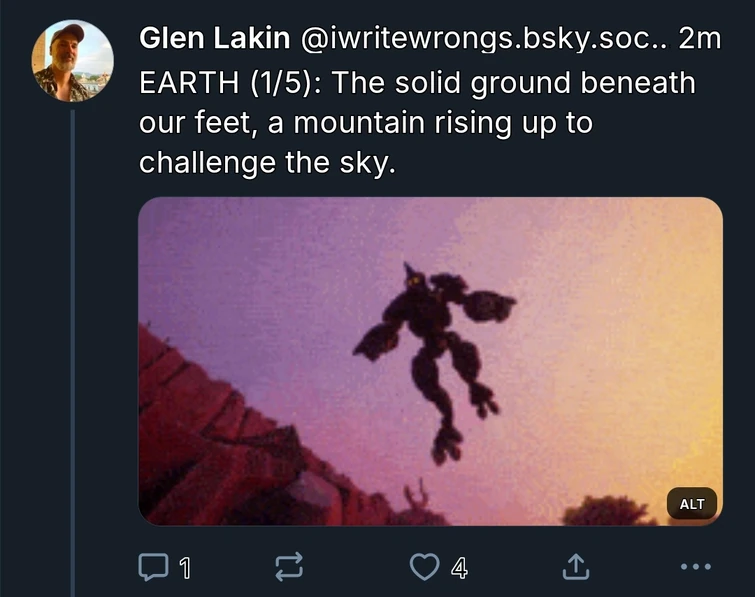Show the GIF's ALT text badge

692,504
